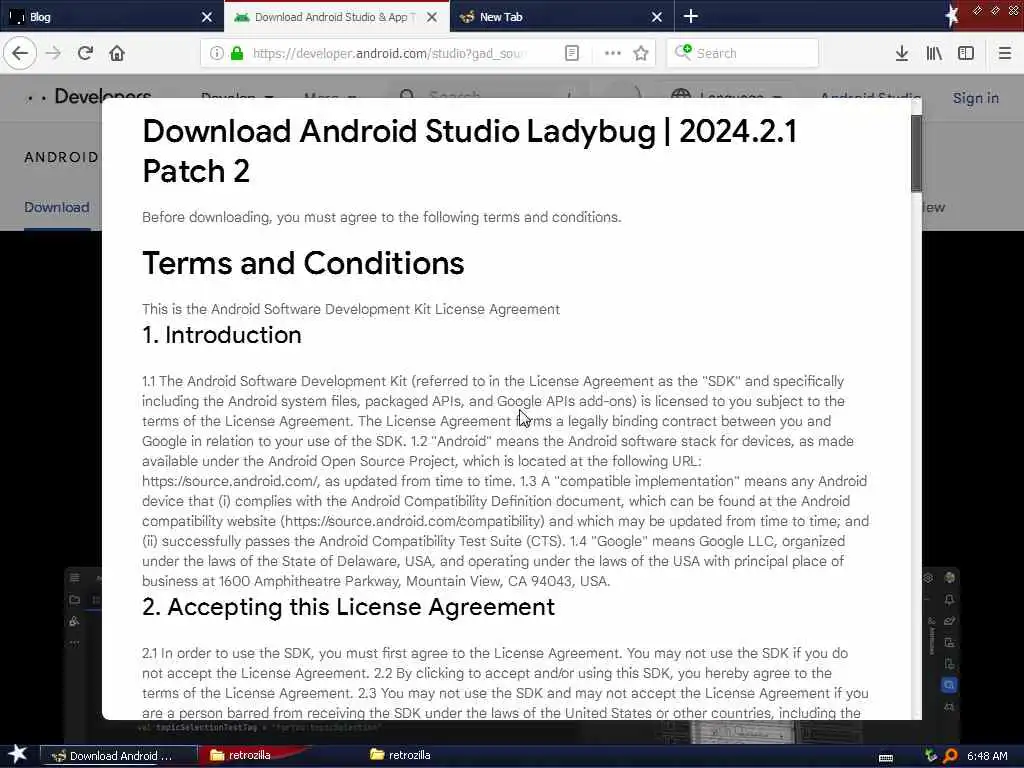Close the Download Android Studio tab
This screenshot has height=768, width=1024.
pyautogui.click(x=432, y=17)
